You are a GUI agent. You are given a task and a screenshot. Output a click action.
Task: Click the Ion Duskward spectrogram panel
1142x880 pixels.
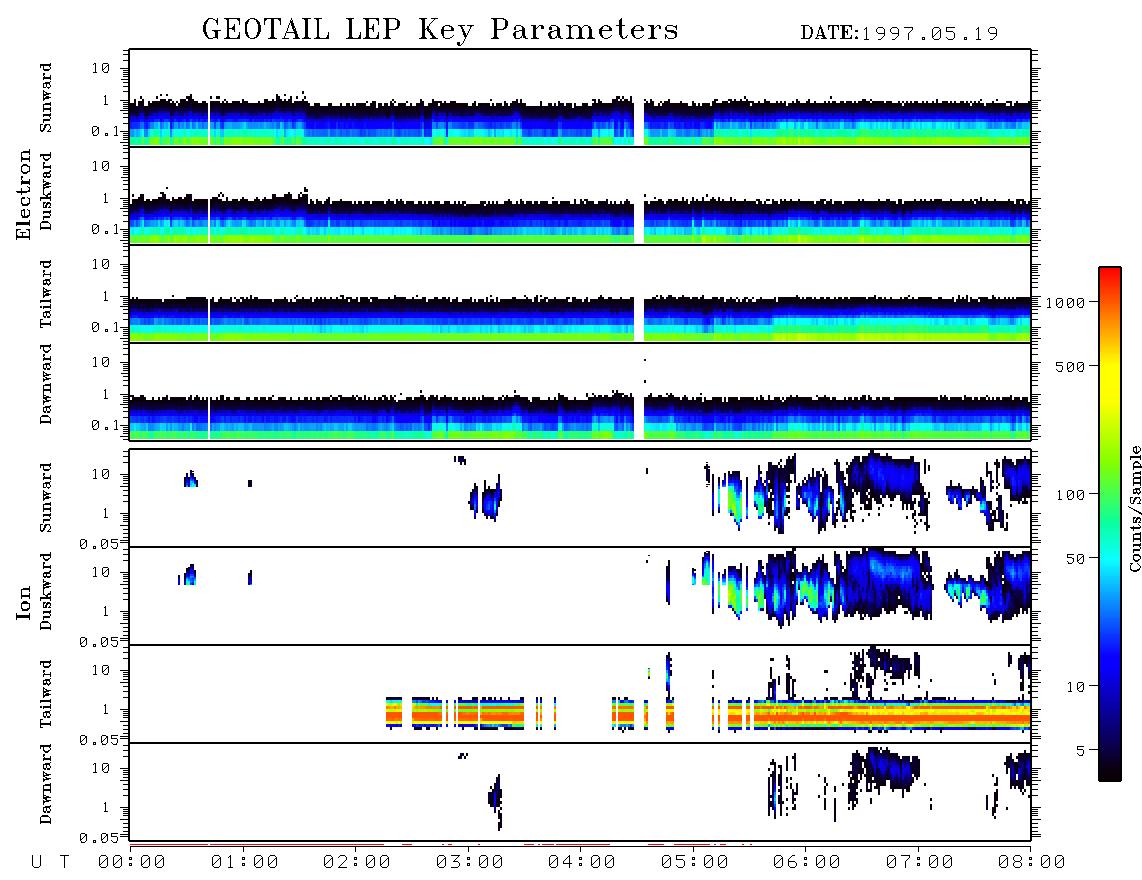[580, 596]
